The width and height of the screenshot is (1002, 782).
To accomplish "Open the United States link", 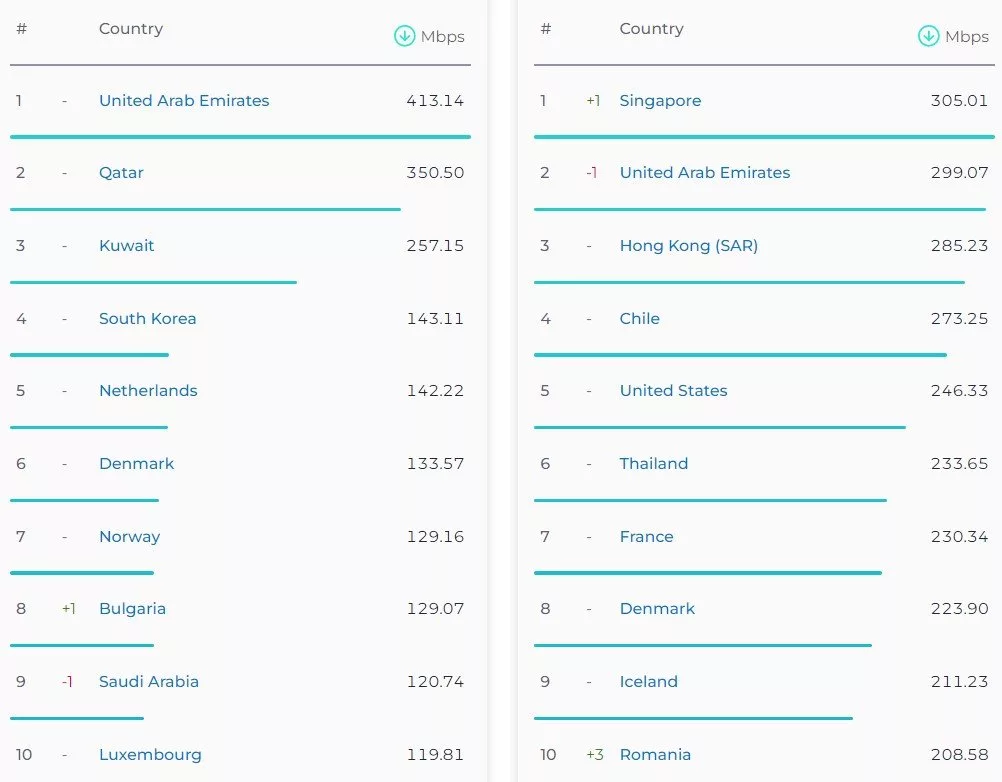I will [673, 391].
